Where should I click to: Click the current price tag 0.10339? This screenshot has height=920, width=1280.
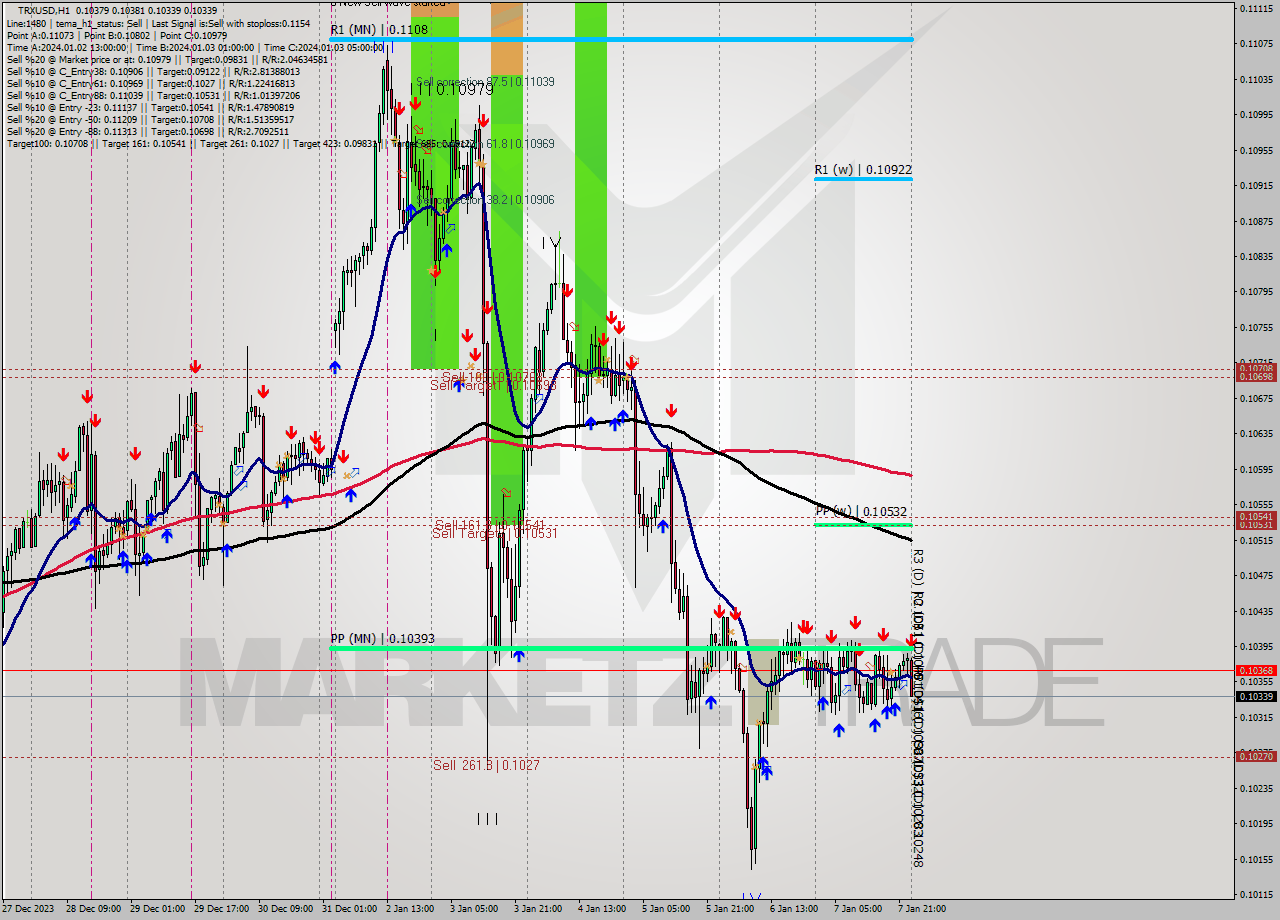tap(1256, 696)
